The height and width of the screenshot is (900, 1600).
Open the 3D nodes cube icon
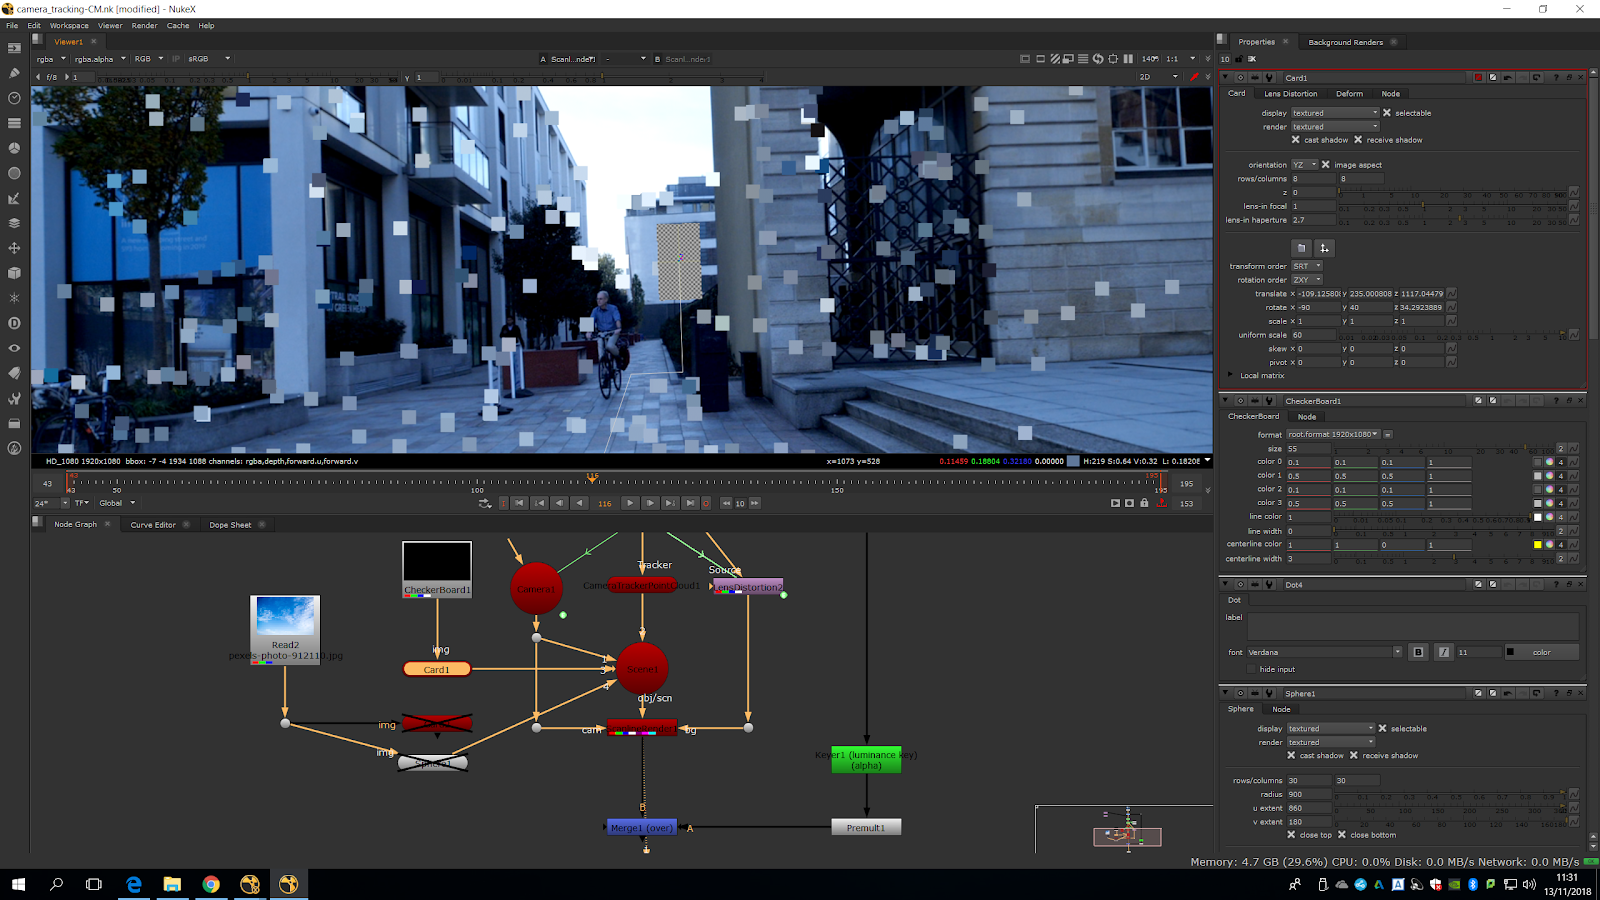coord(14,273)
